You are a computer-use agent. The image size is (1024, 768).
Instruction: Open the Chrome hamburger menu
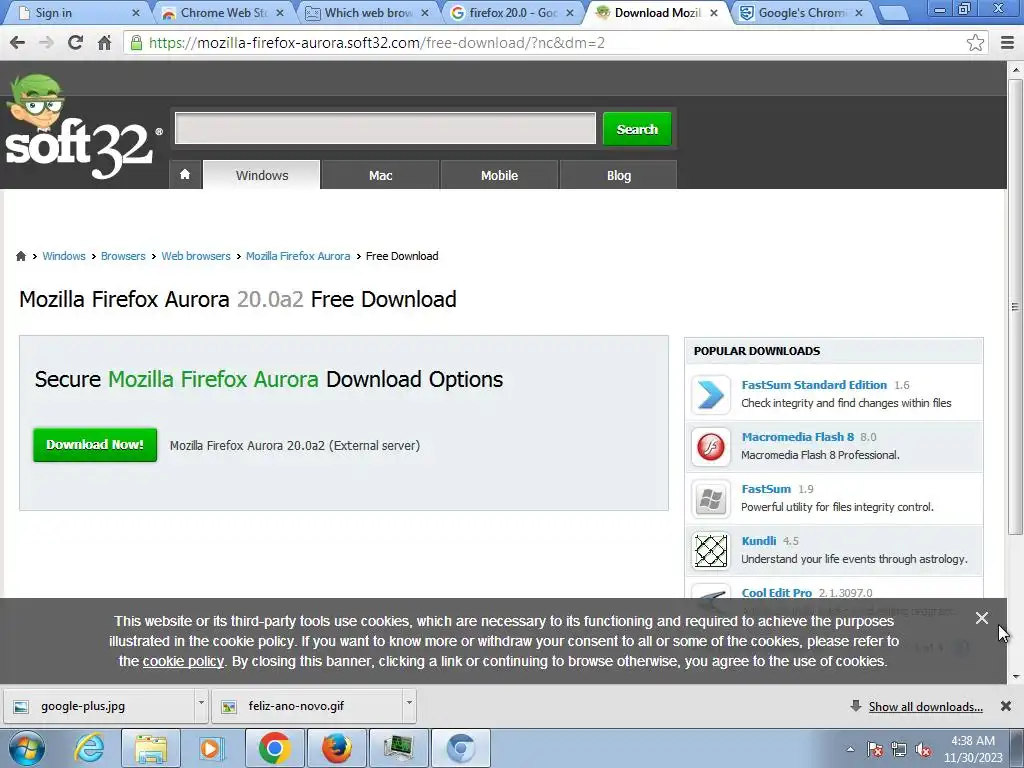point(1008,43)
